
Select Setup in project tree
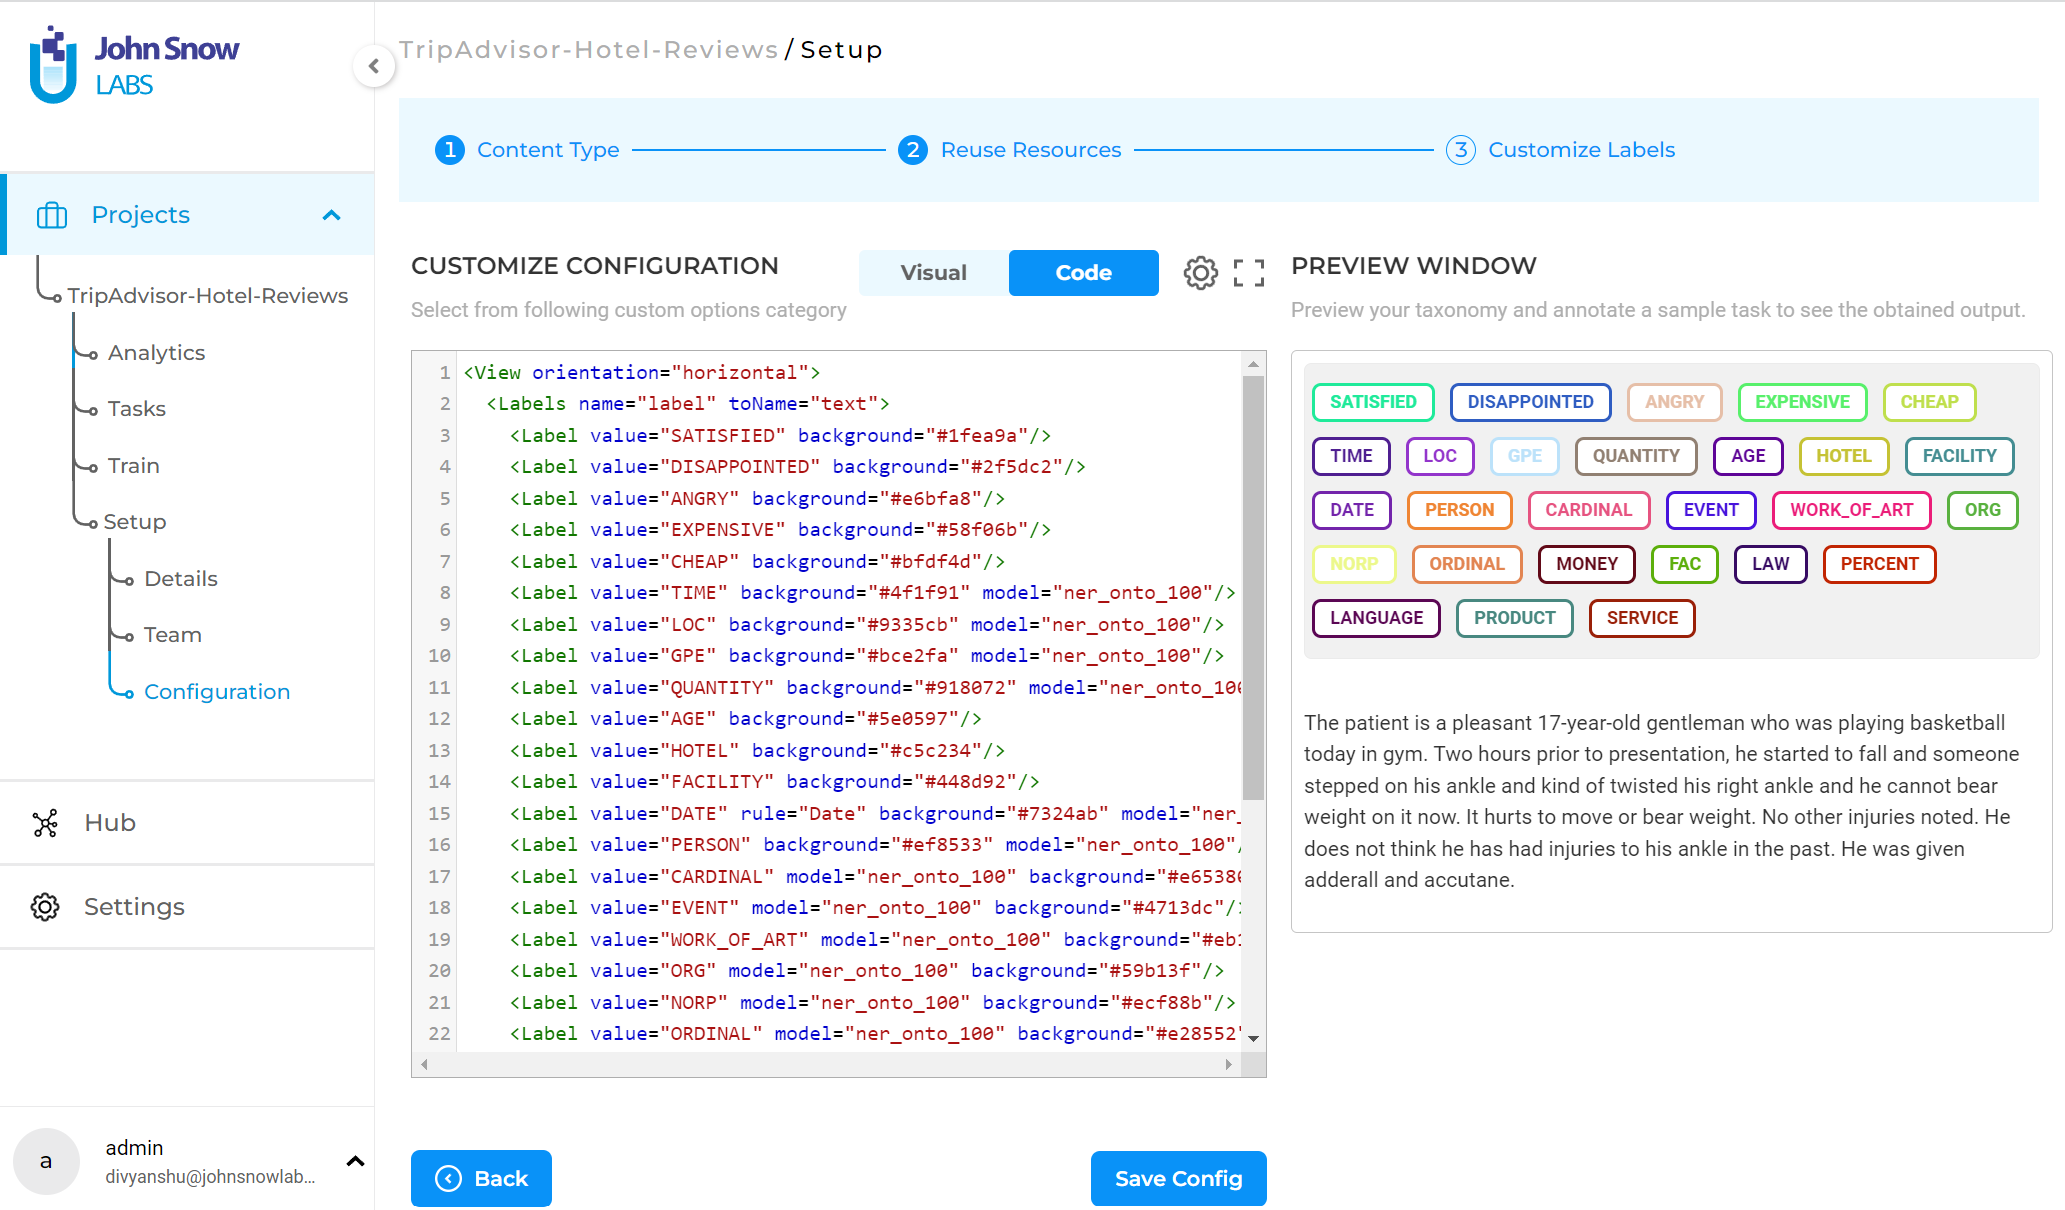coord(135,522)
